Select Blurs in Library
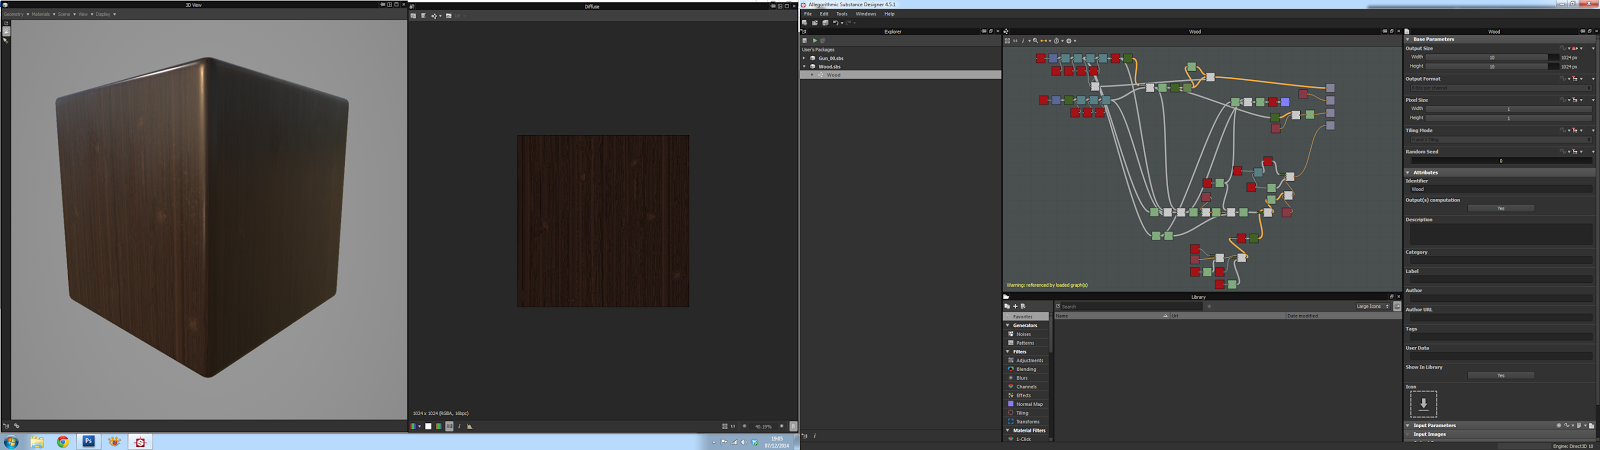1600x450 pixels. (x=1022, y=378)
